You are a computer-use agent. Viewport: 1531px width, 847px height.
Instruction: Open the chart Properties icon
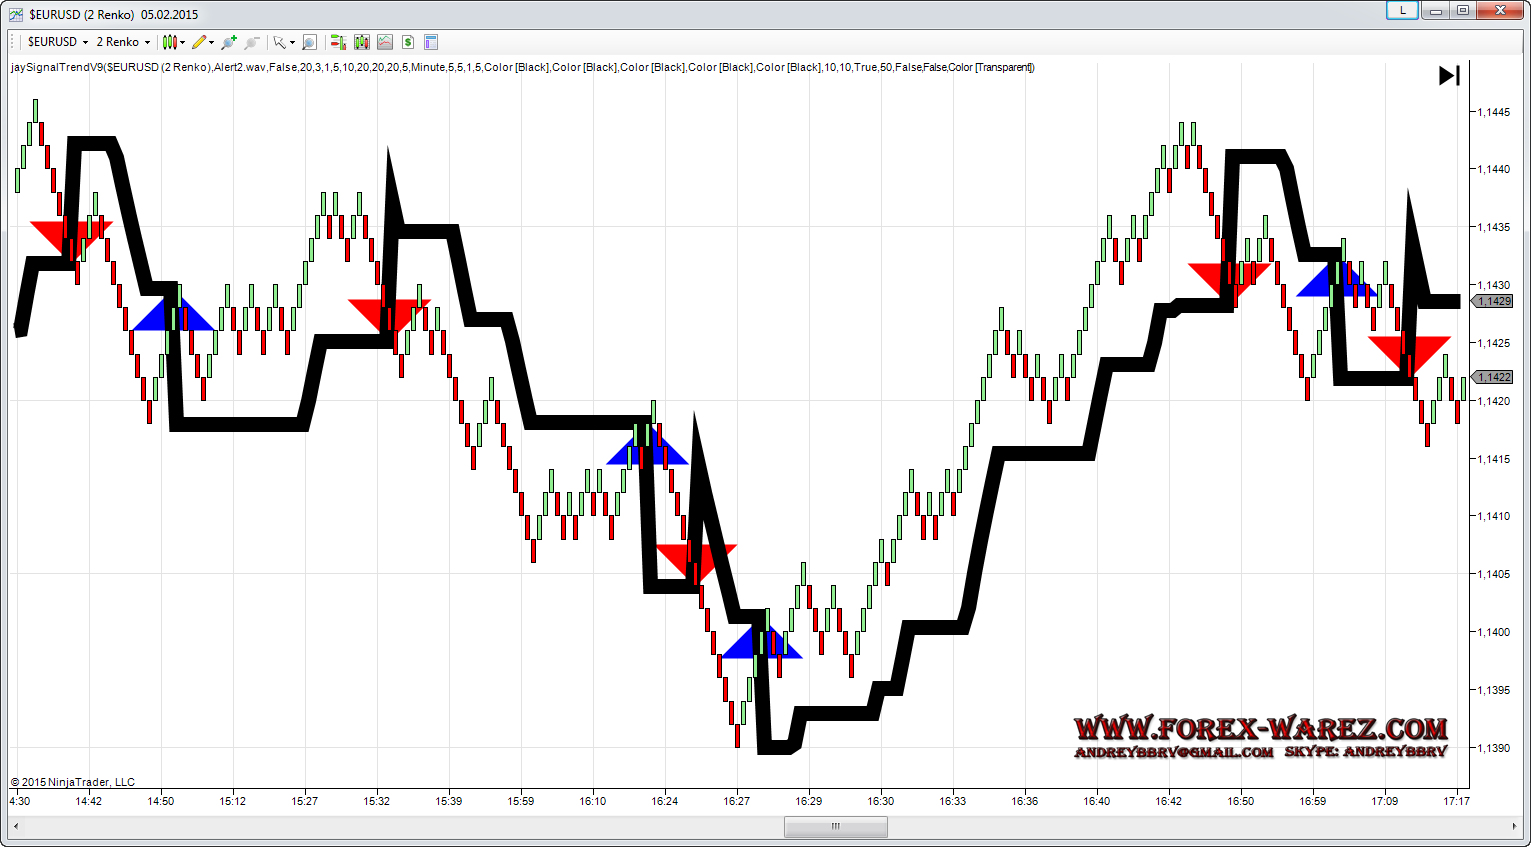[x=431, y=42]
